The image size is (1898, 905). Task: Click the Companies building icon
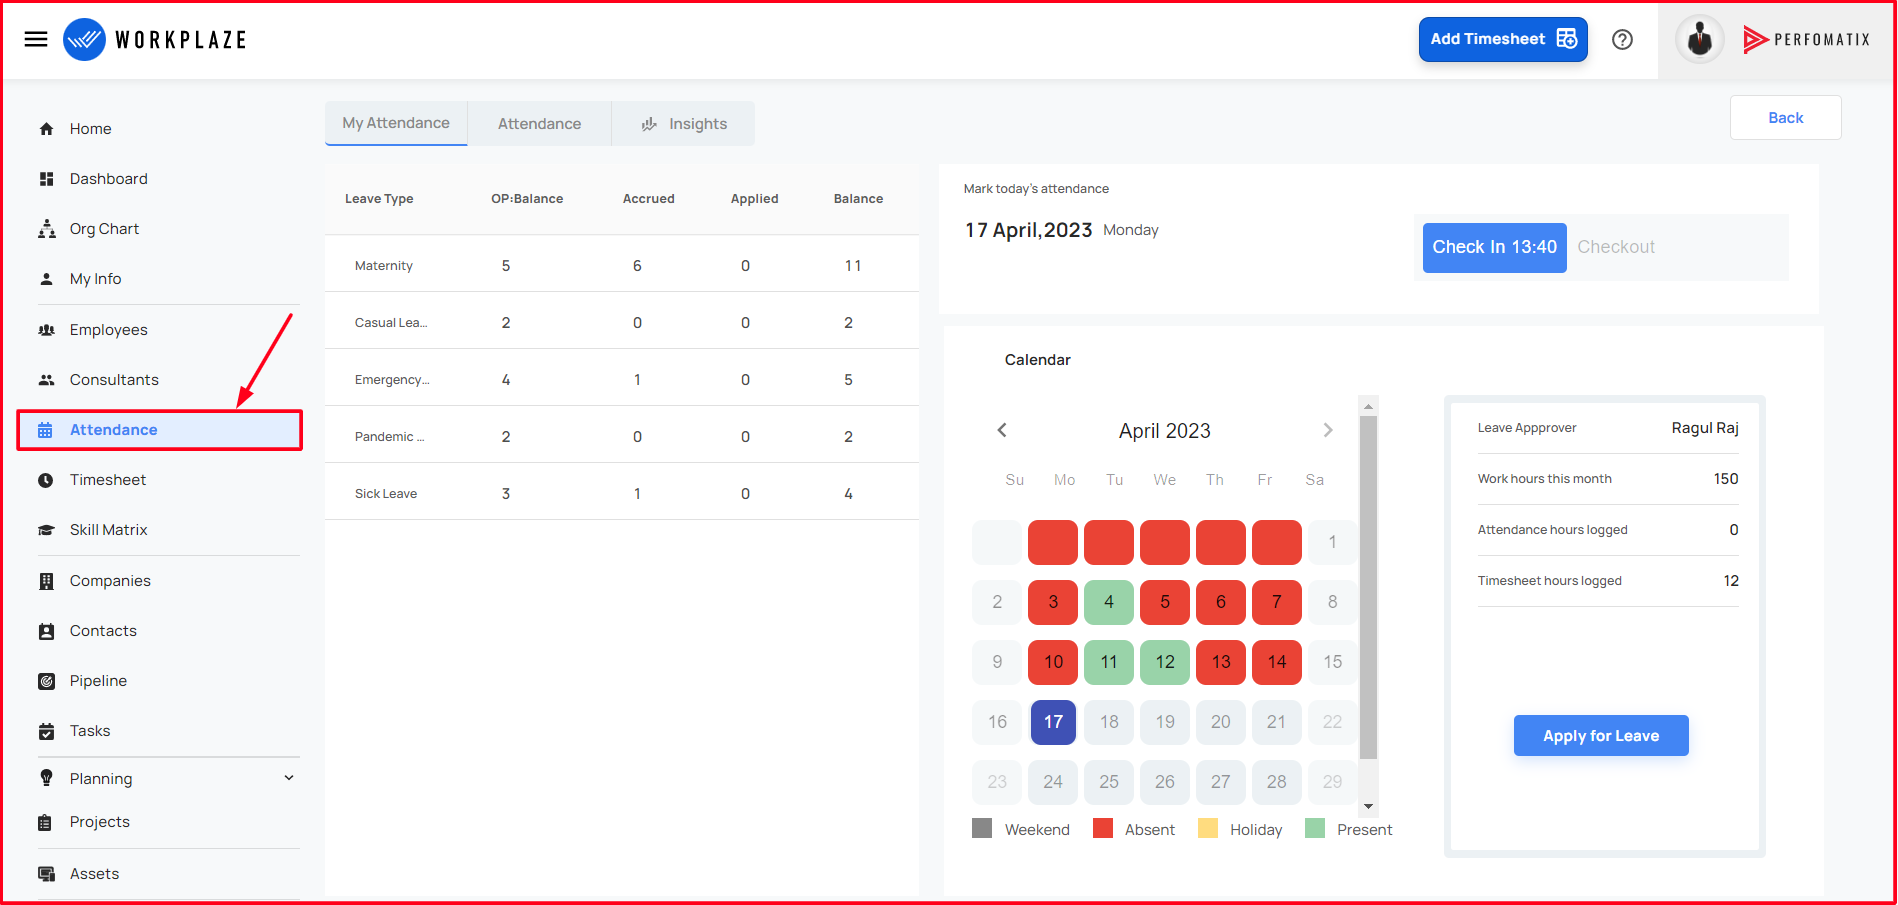[46, 581]
